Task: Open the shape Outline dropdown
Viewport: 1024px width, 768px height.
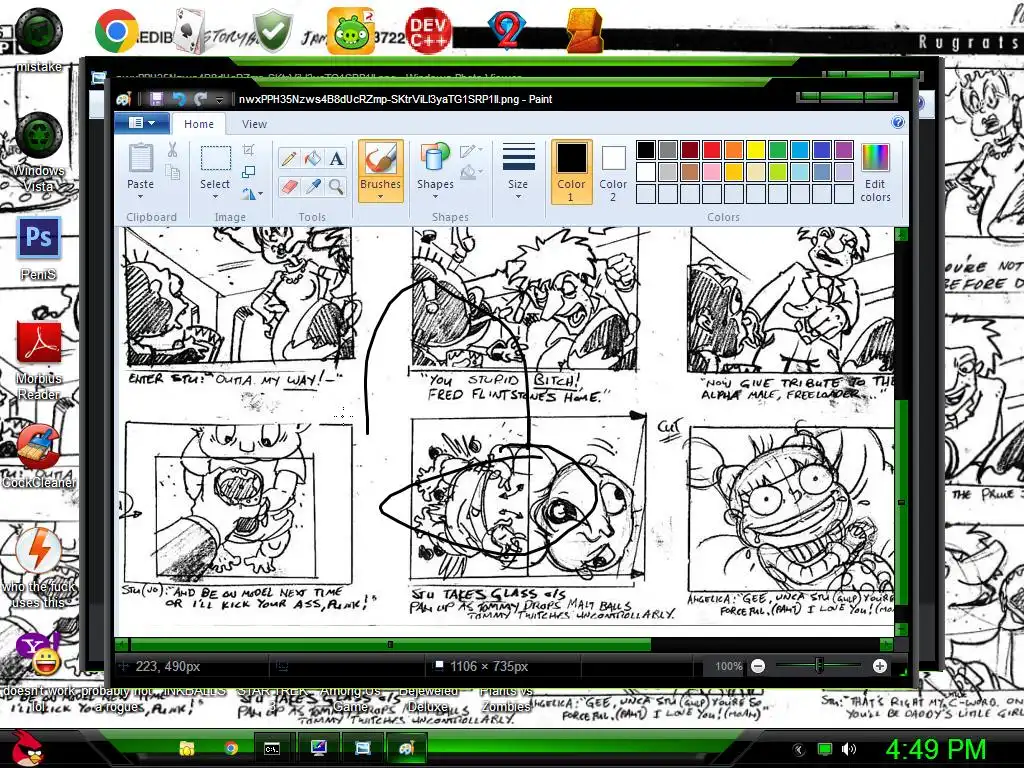Action: [471, 151]
